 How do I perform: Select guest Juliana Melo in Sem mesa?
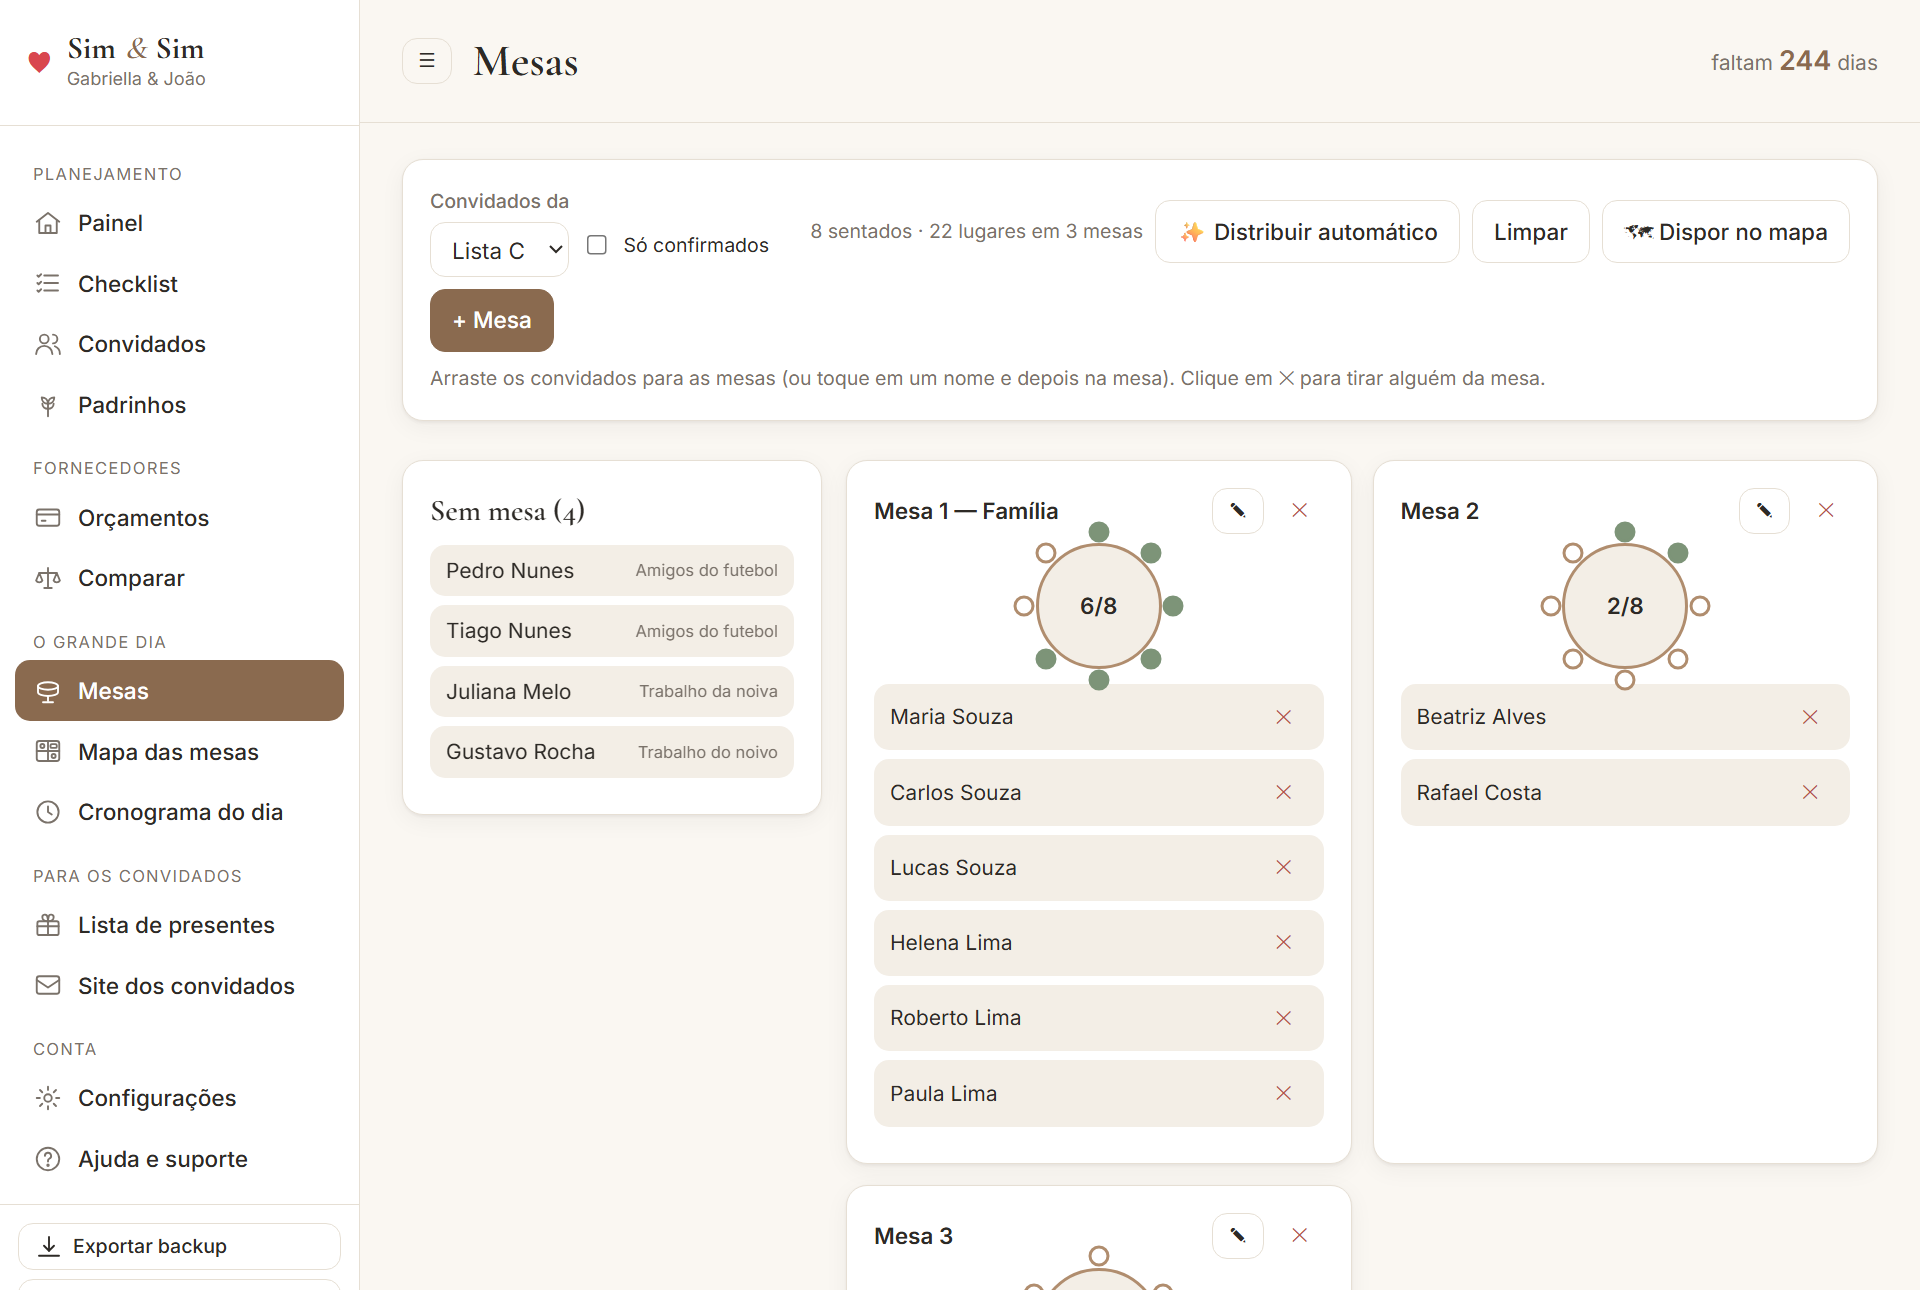coord(612,692)
